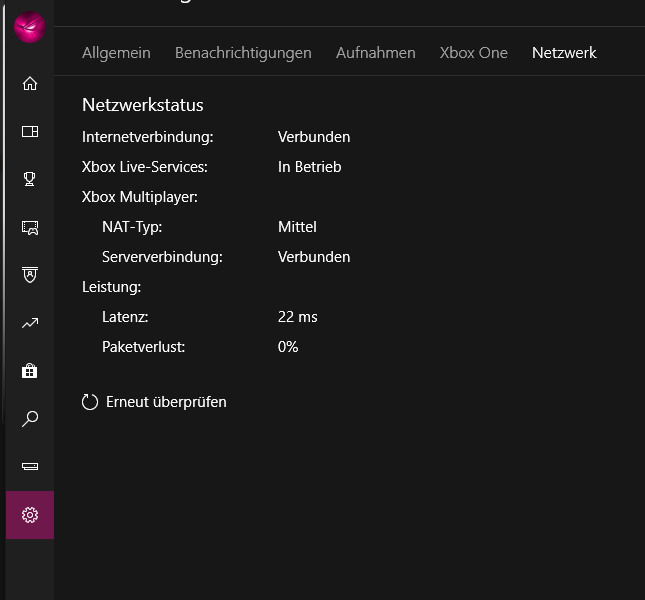Select the Netzwerk tab
This screenshot has width=645, height=600.
(x=564, y=53)
